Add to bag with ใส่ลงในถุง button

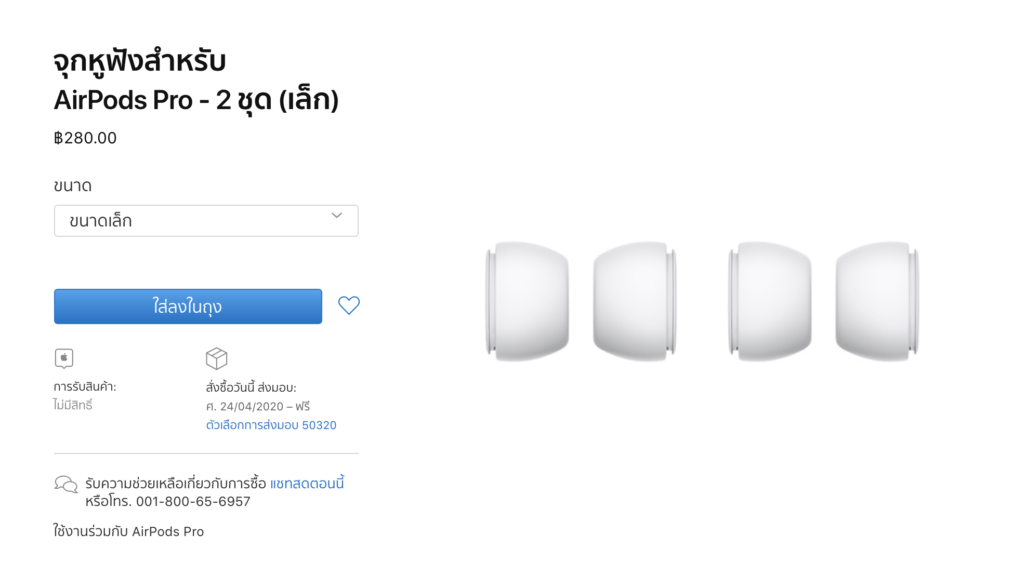[x=188, y=306]
